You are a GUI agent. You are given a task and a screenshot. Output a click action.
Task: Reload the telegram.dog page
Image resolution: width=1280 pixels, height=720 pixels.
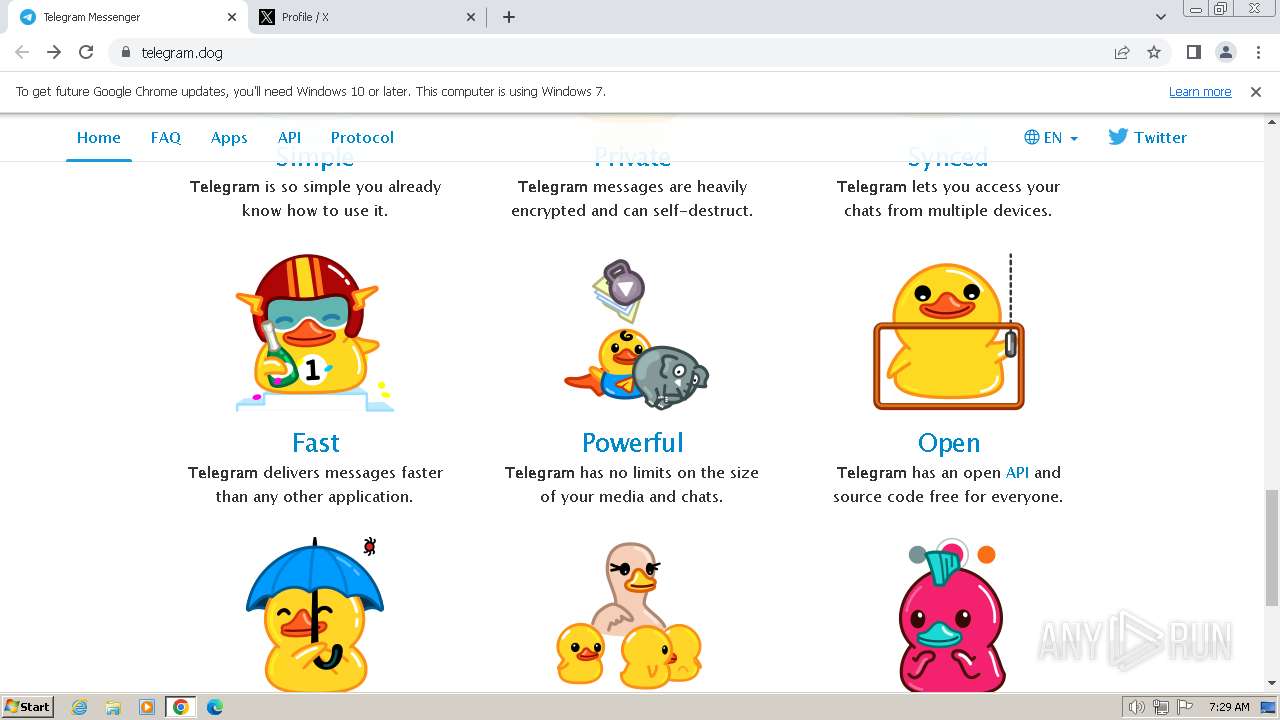click(86, 52)
